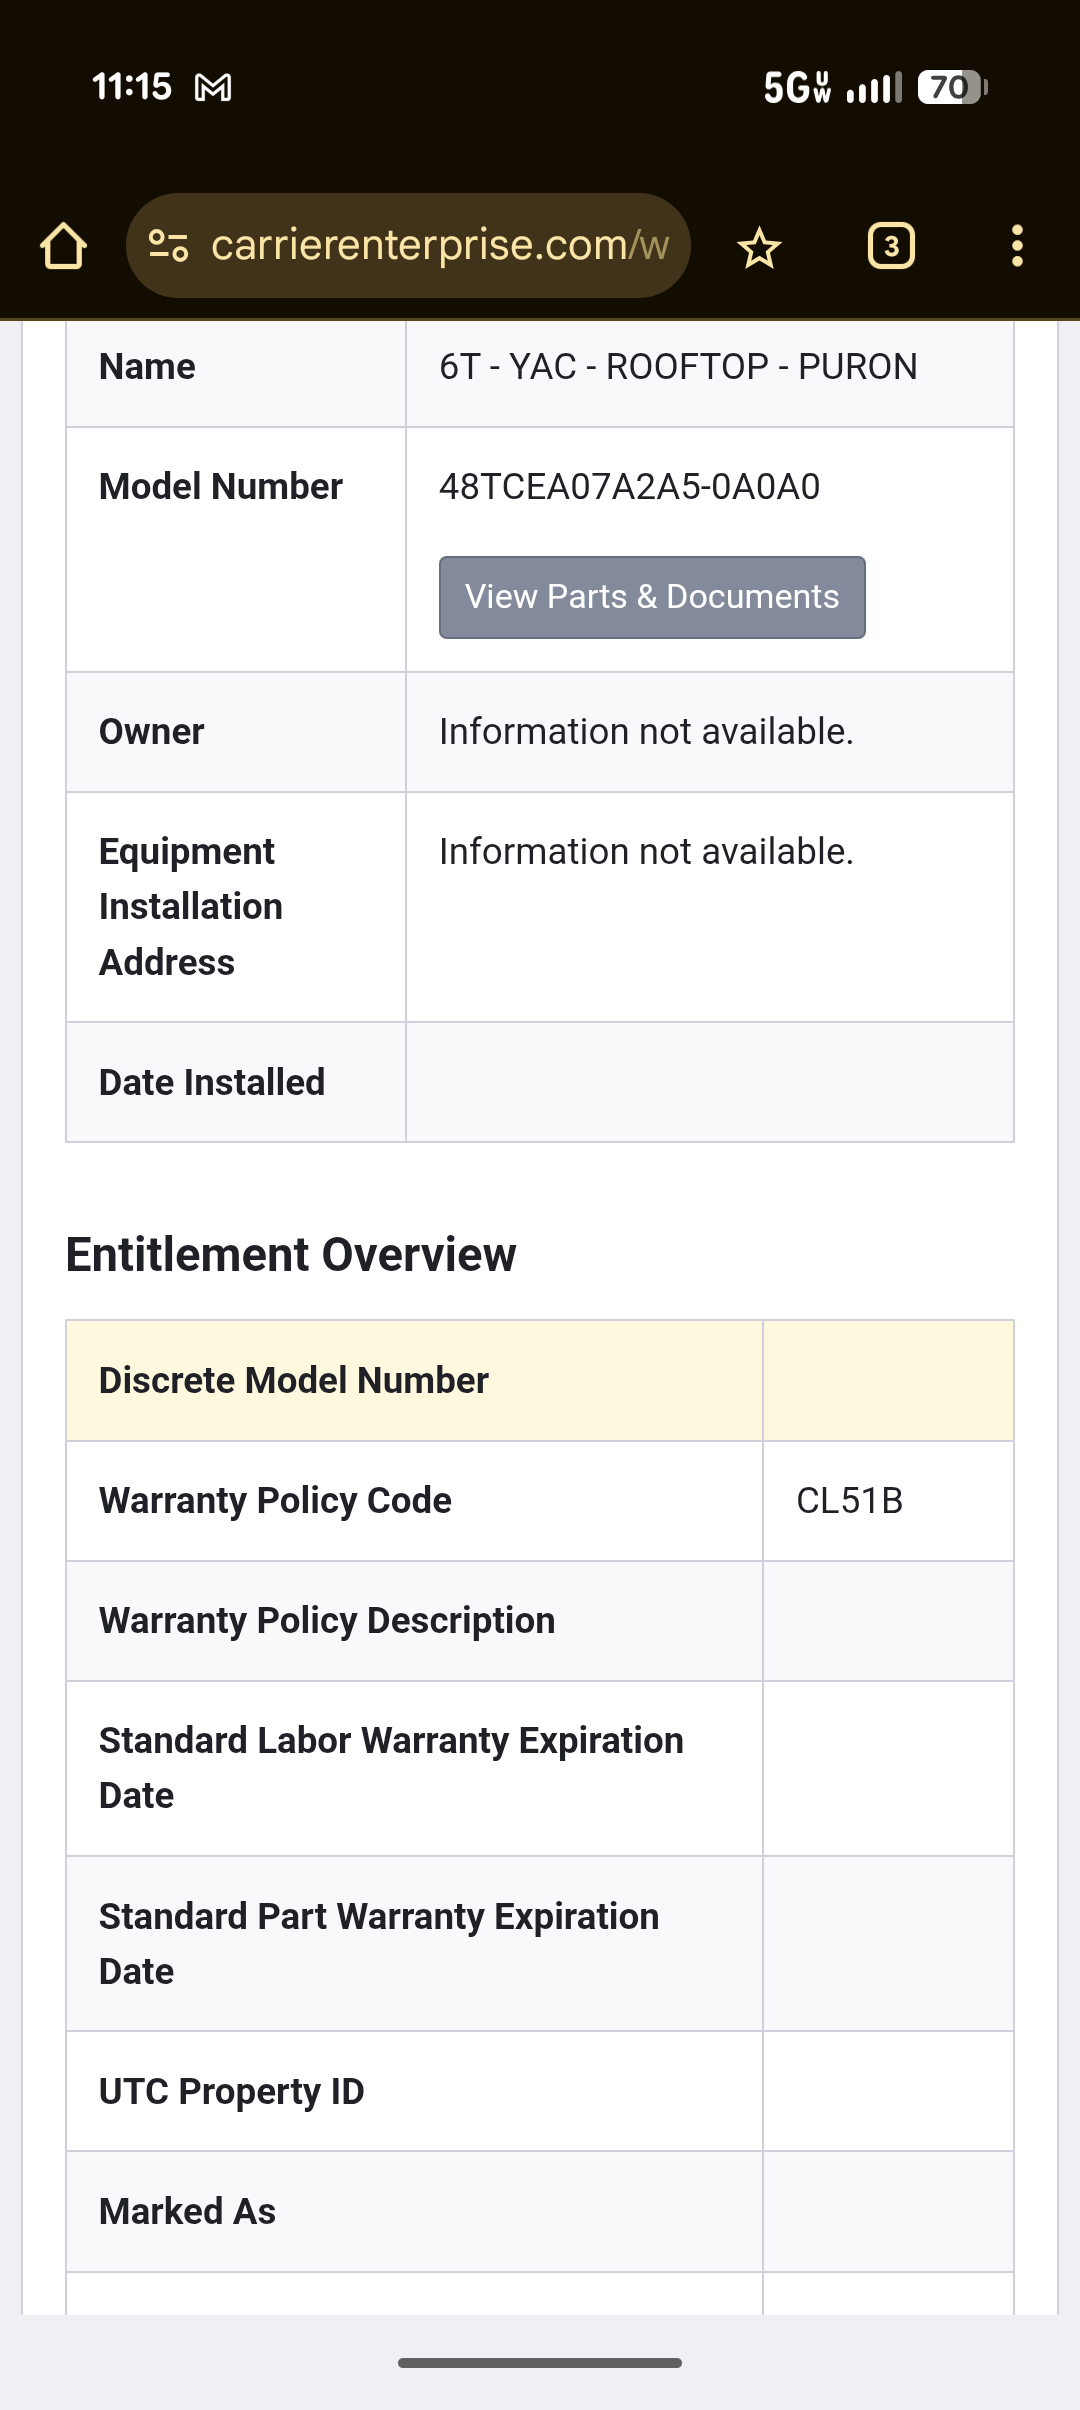Open site info icon in address bar
Image resolution: width=1080 pixels, height=2410 pixels.
168,246
